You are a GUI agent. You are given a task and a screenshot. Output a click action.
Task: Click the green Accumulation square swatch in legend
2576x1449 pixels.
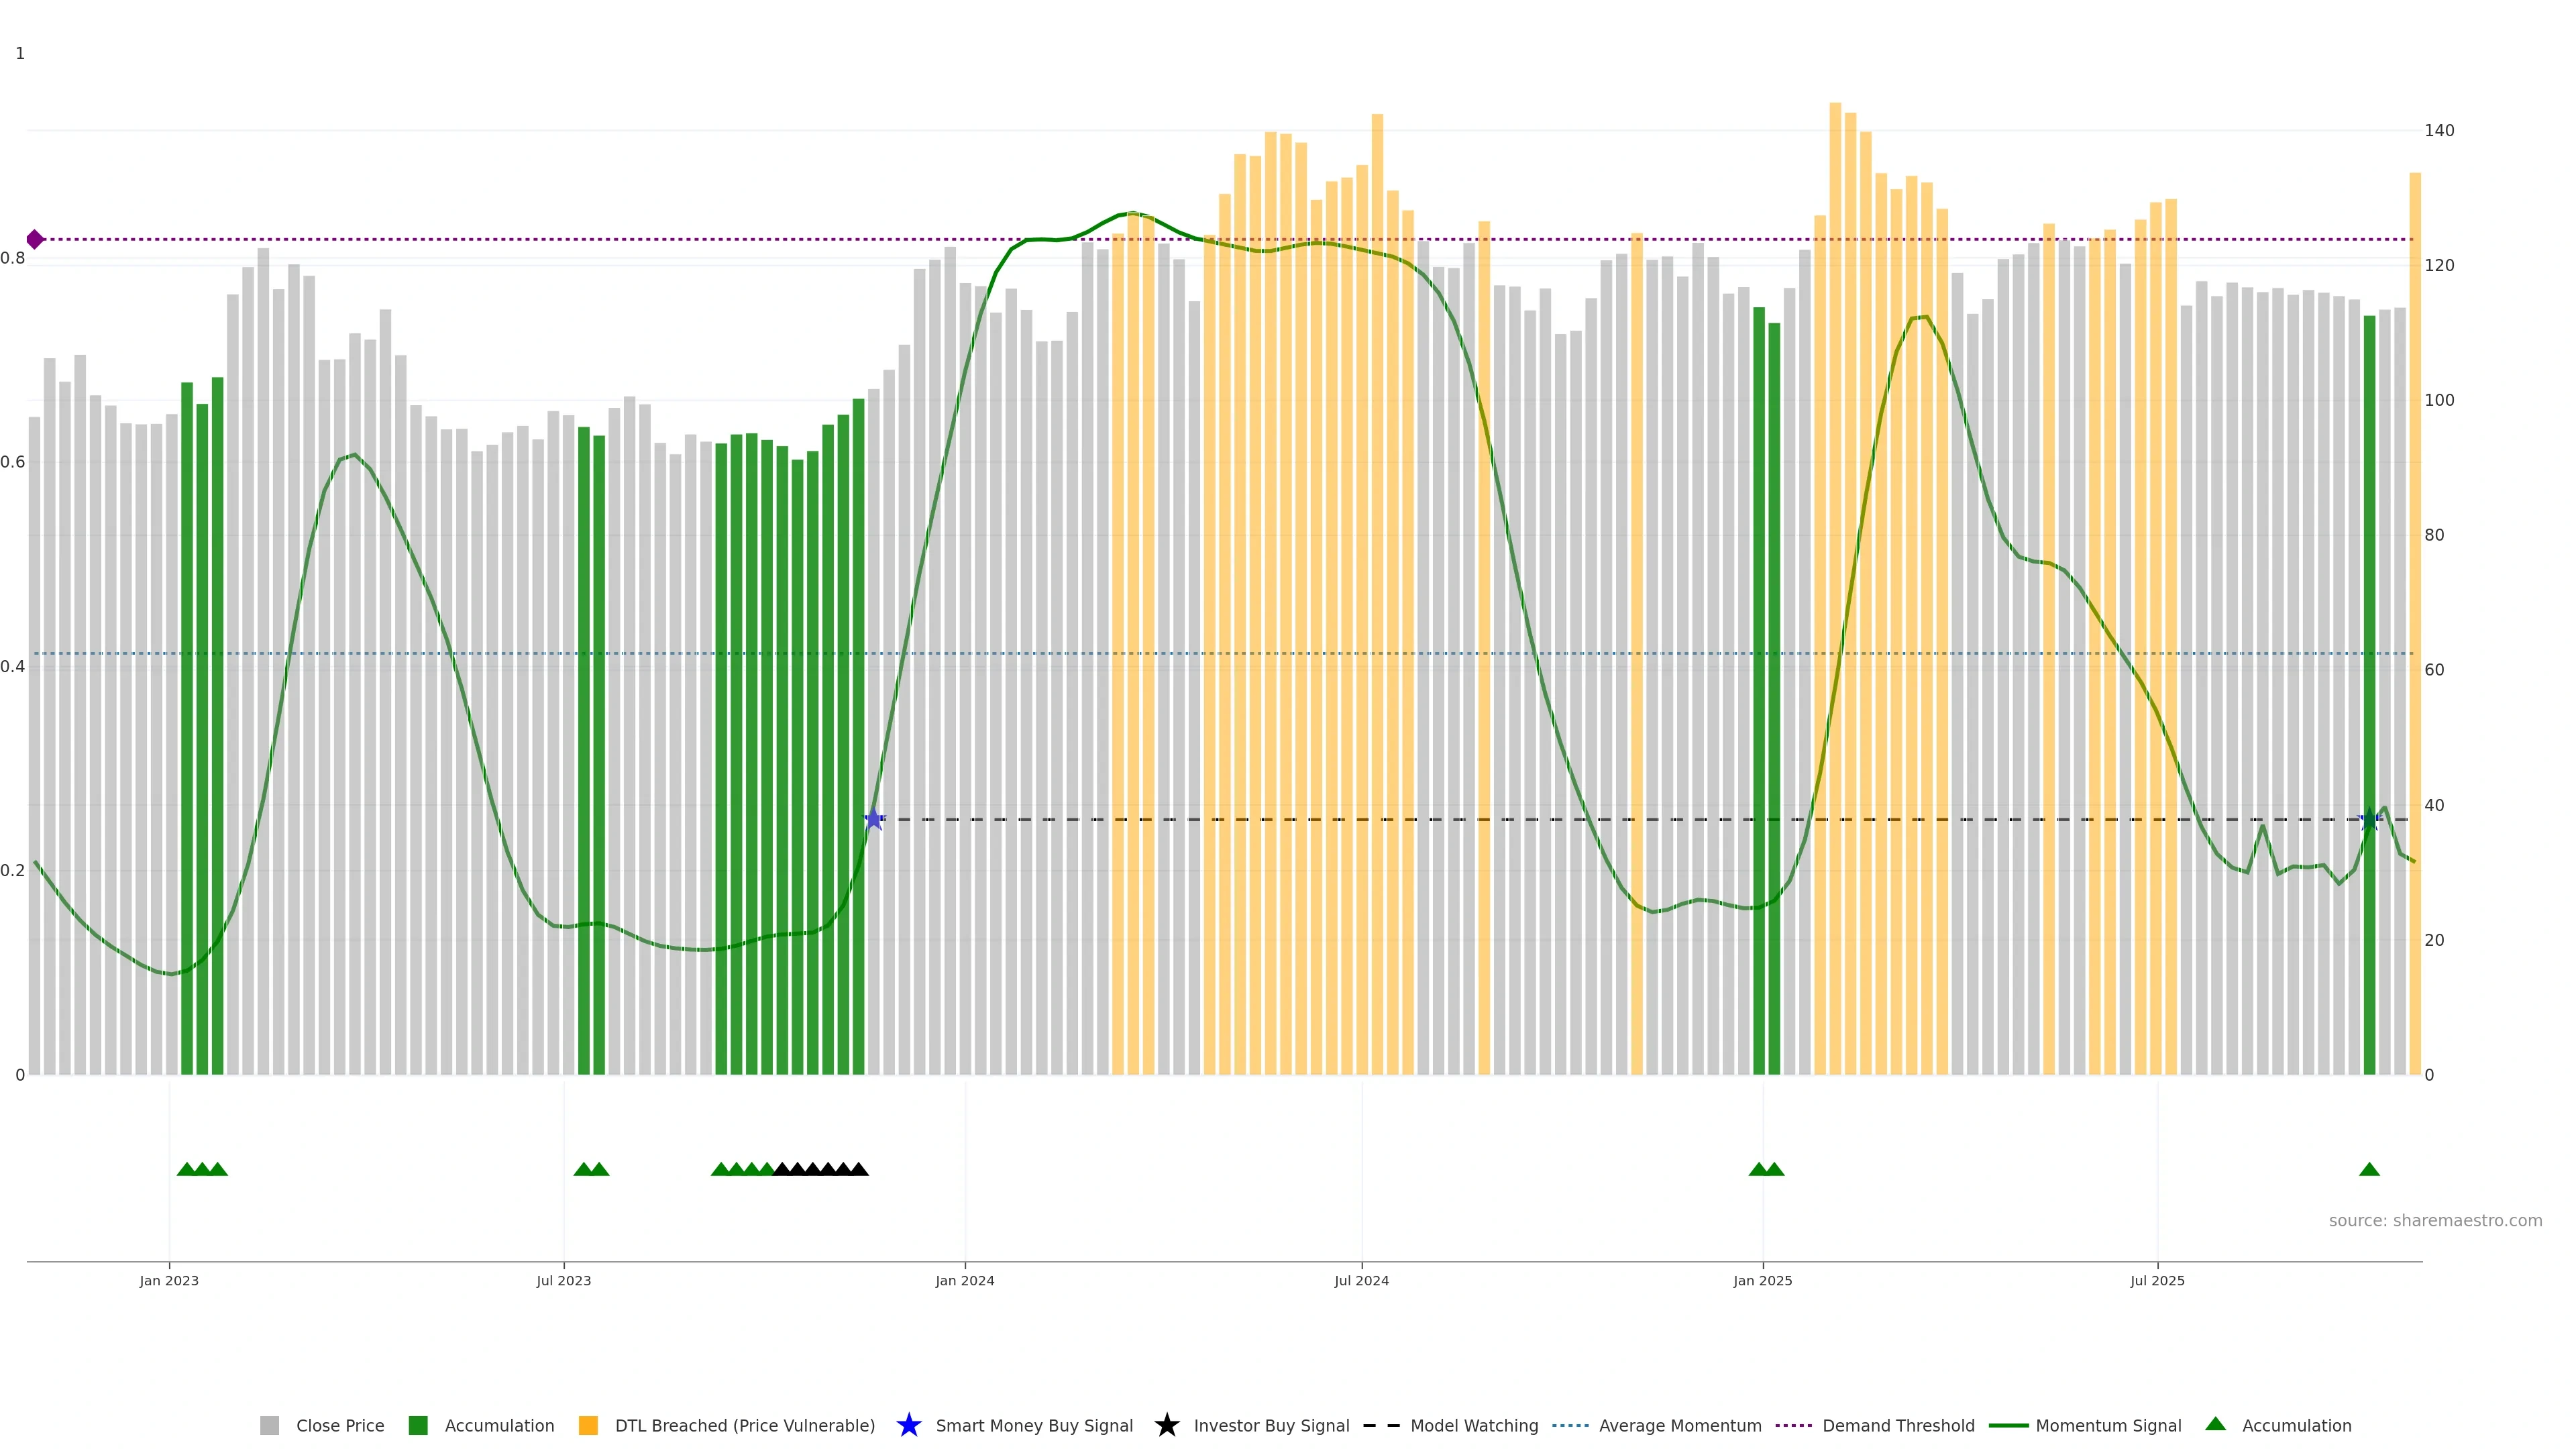pyautogui.click(x=418, y=1425)
